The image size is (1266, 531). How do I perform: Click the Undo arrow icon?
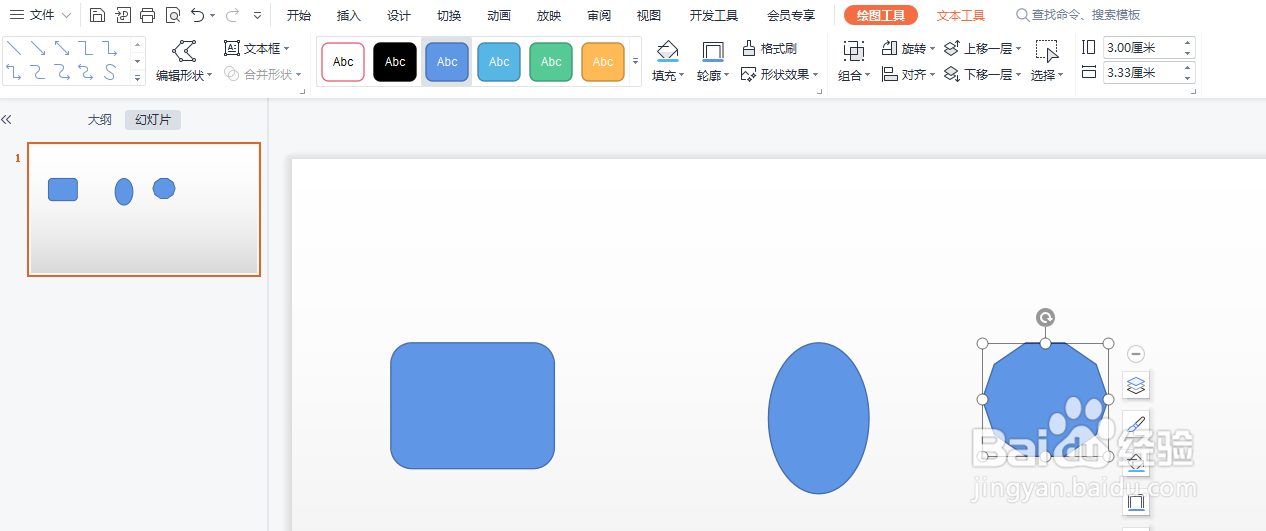pos(198,15)
